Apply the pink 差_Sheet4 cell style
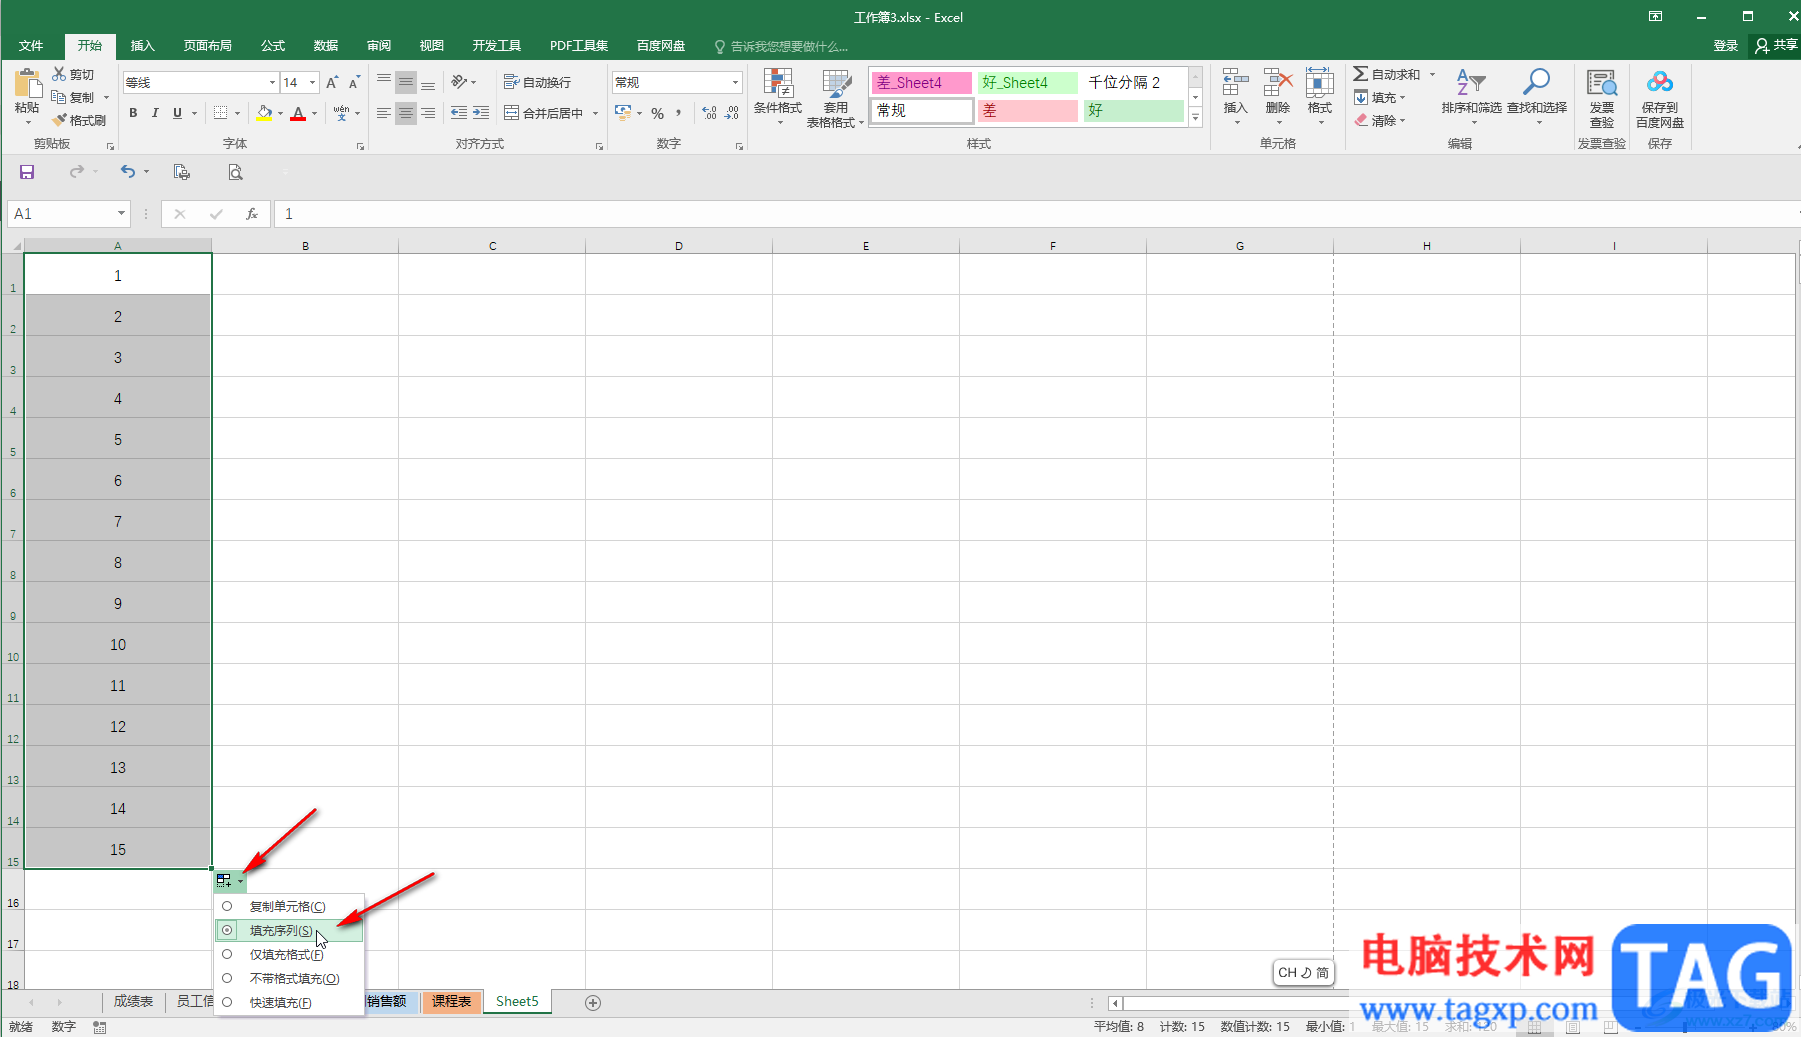The width and height of the screenshot is (1801, 1037). (921, 83)
